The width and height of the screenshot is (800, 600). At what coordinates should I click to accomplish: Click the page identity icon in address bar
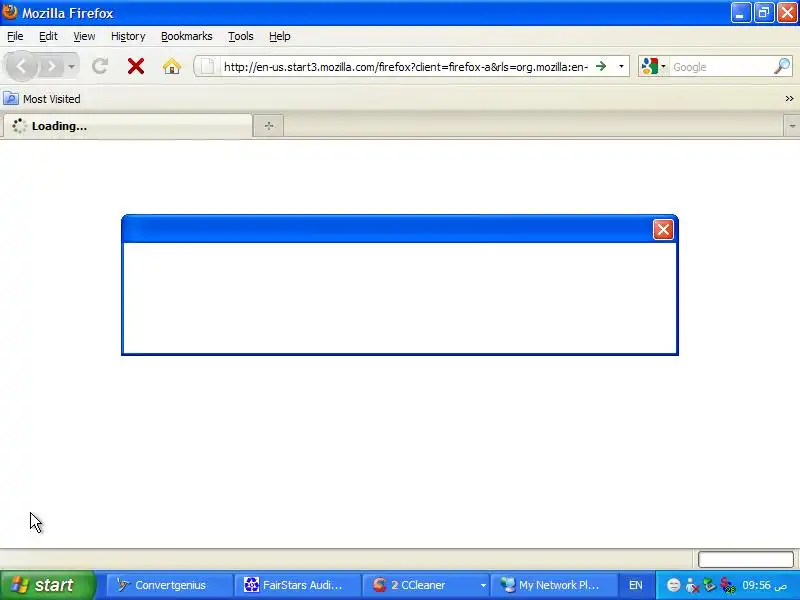click(x=207, y=66)
